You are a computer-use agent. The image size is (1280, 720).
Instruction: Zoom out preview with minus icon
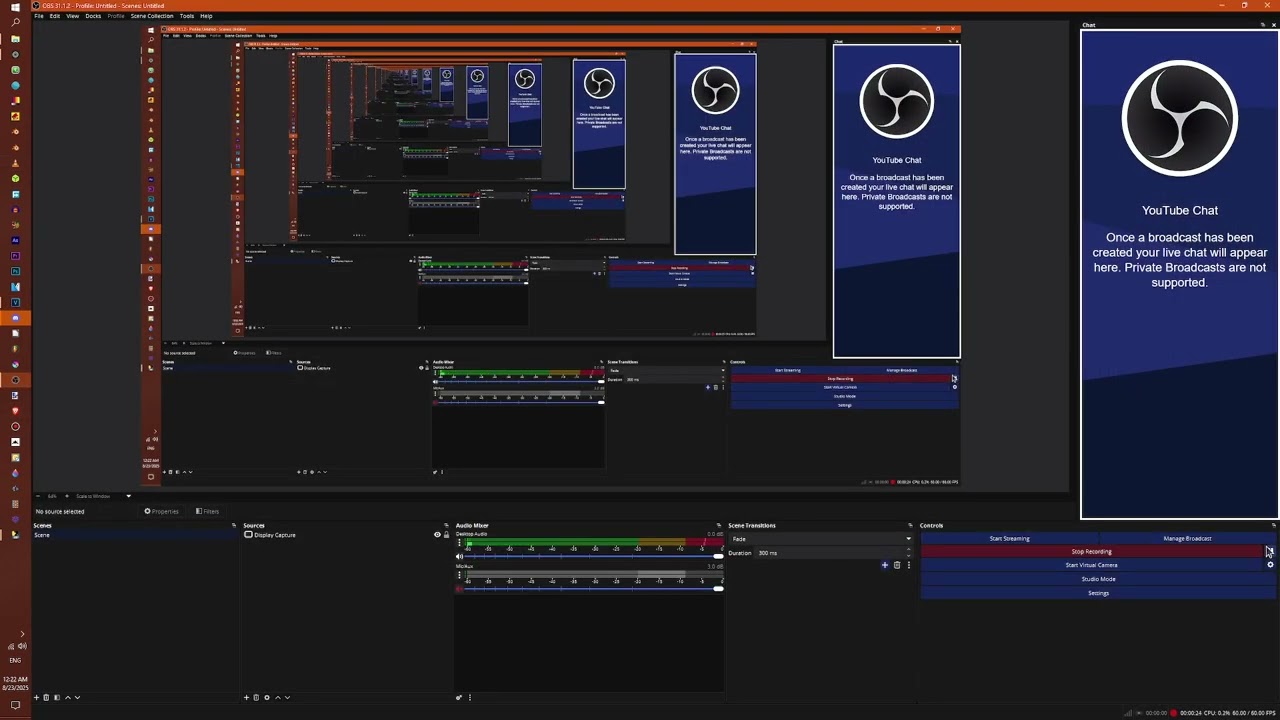point(38,496)
